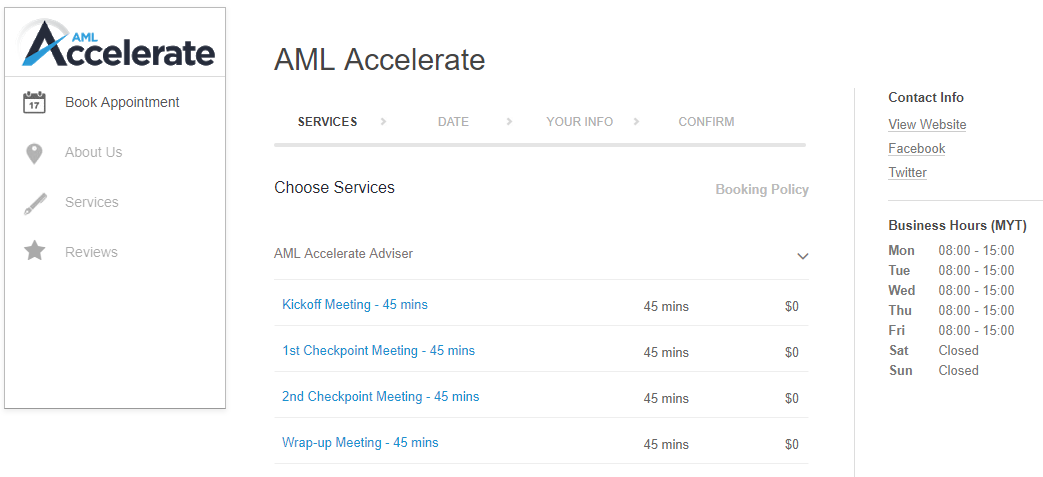This screenshot has width=1043, height=477.
Task: Visit the Facebook contact link
Action: point(917,149)
